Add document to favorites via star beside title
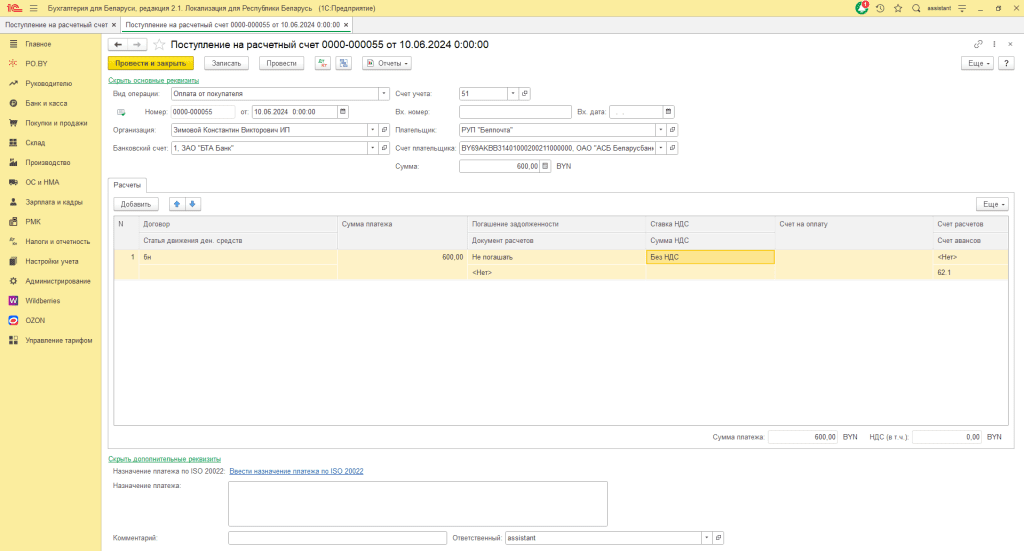 [x=159, y=45]
